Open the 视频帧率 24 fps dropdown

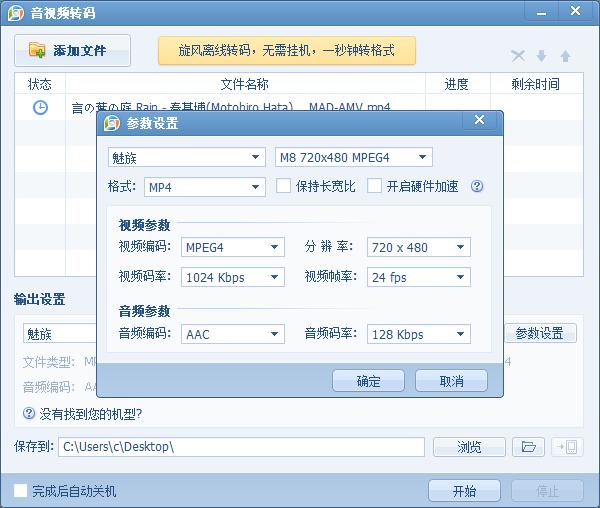(x=419, y=277)
